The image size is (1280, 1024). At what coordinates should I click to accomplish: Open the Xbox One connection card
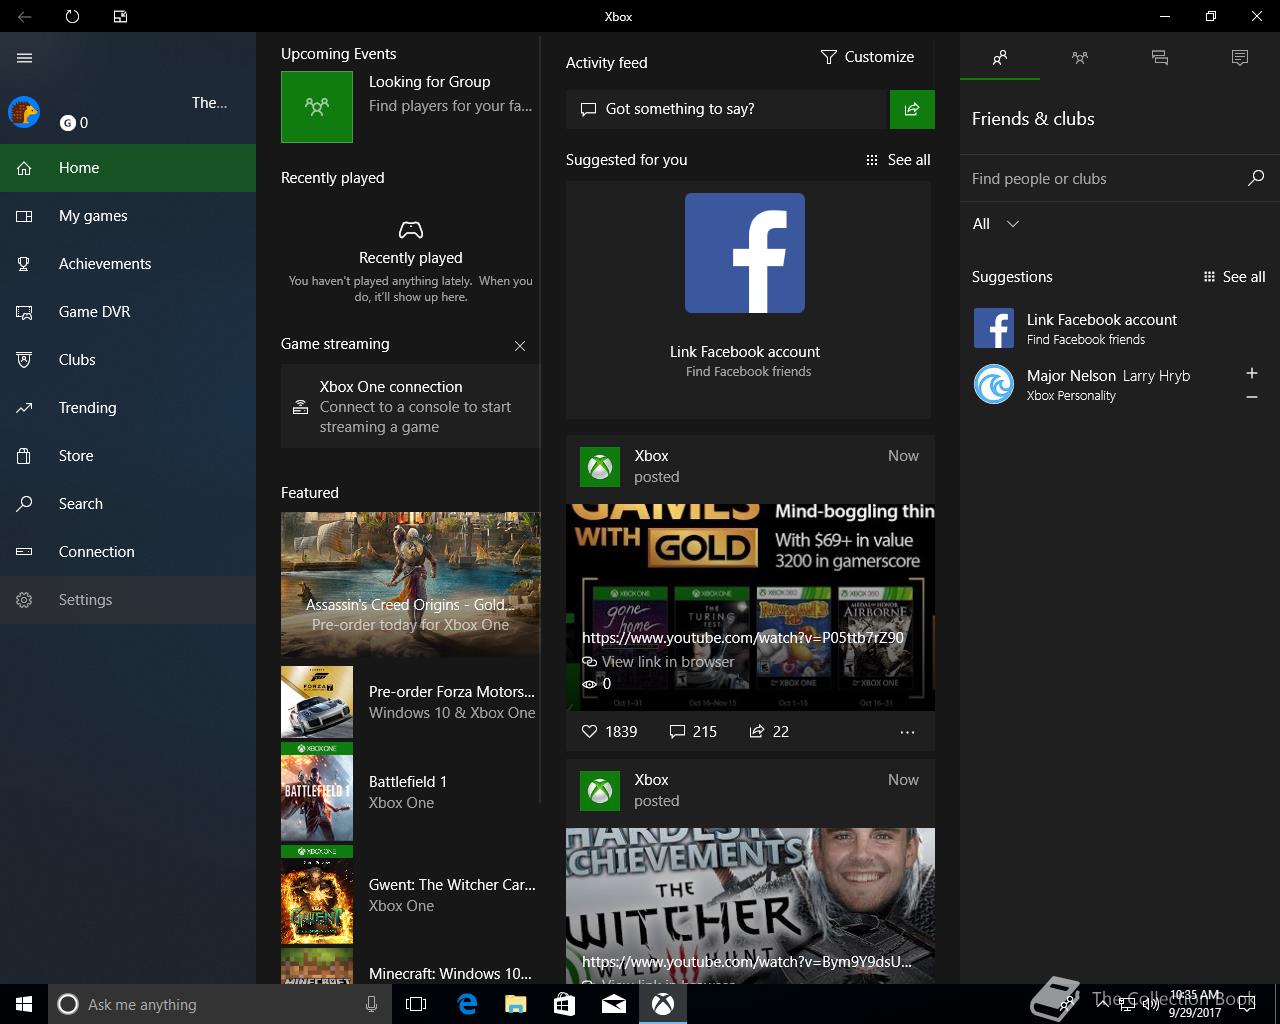pos(410,407)
